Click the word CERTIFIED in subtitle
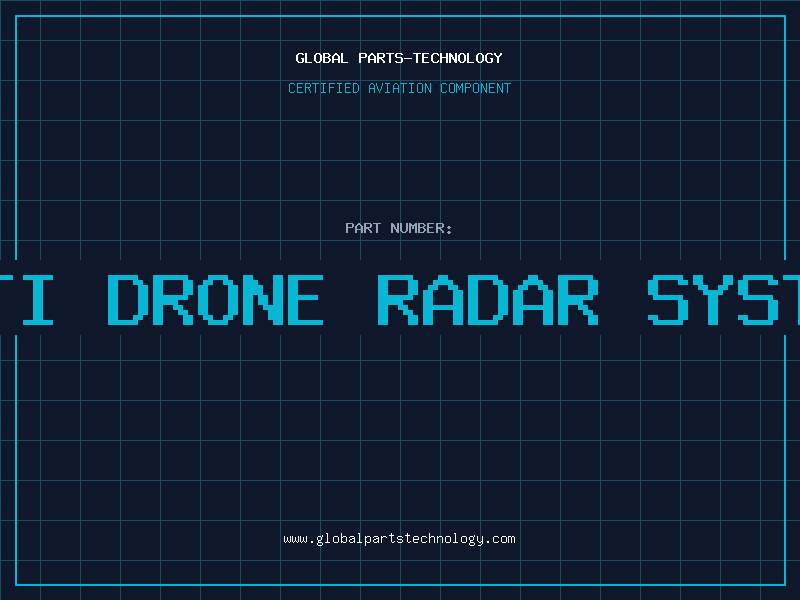The width and height of the screenshot is (800, 600). tap(324, 88)
